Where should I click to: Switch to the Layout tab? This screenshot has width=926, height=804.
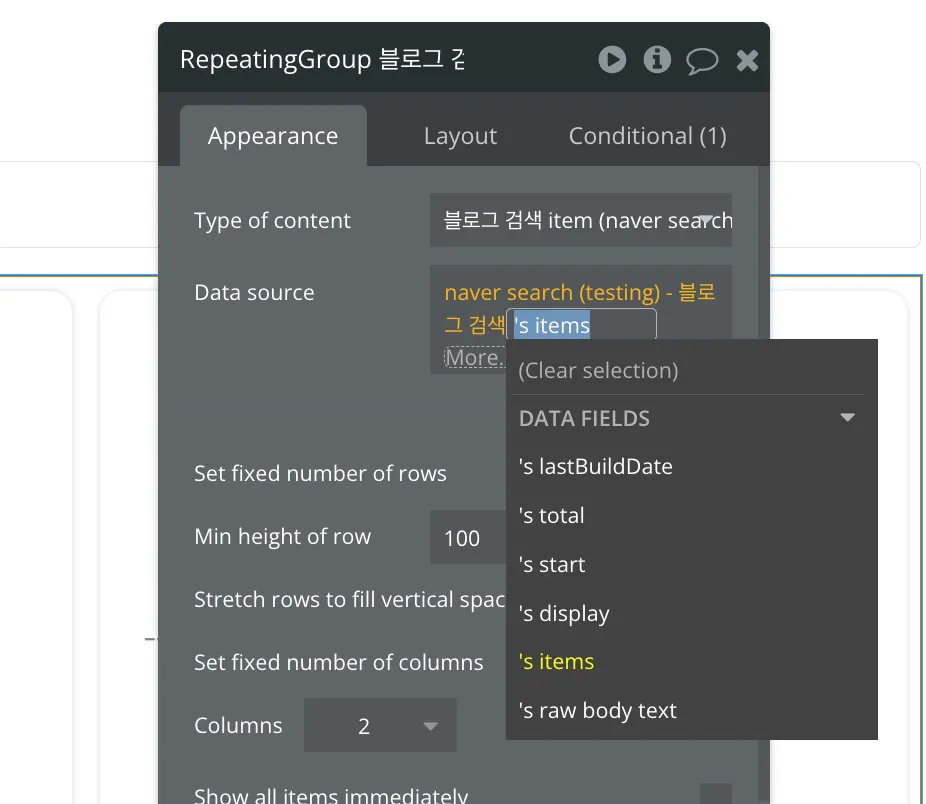tap(460, 136)
